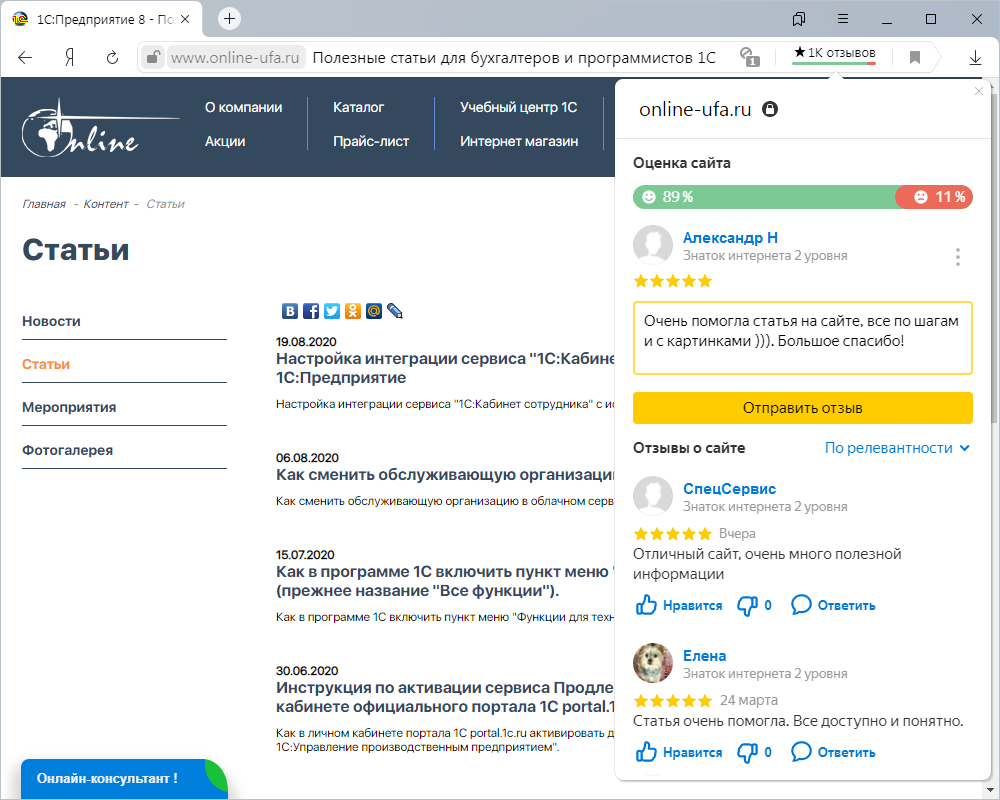Dislike Елена's review
The height and width of the screenshot is (800, 1000).
point(754,752)
